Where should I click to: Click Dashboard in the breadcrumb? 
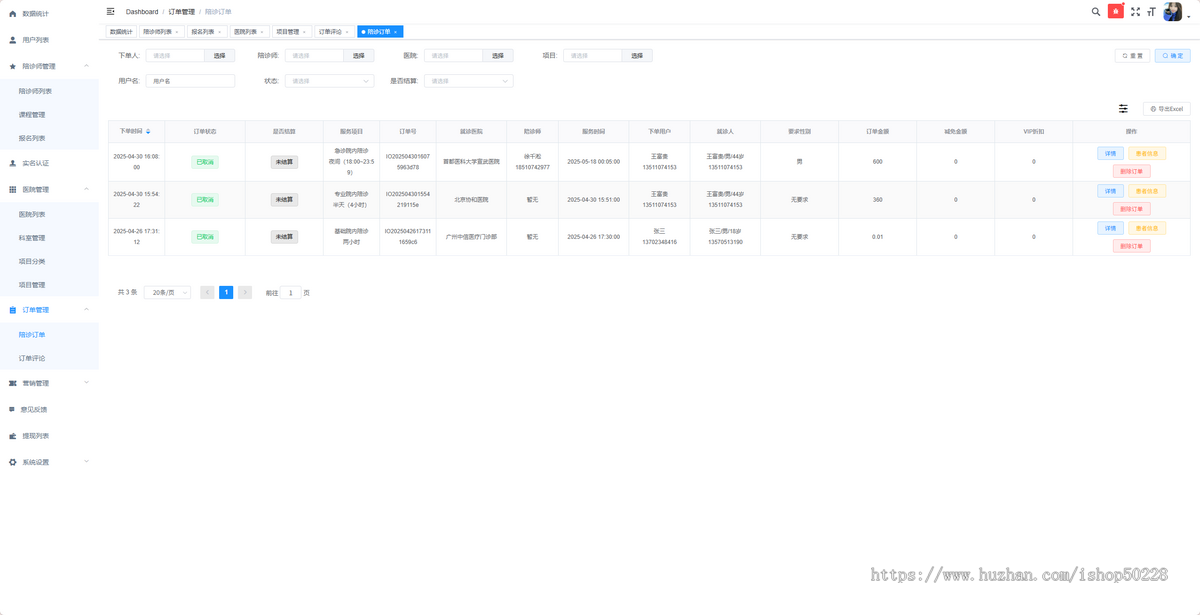click(x=142, y=12)
